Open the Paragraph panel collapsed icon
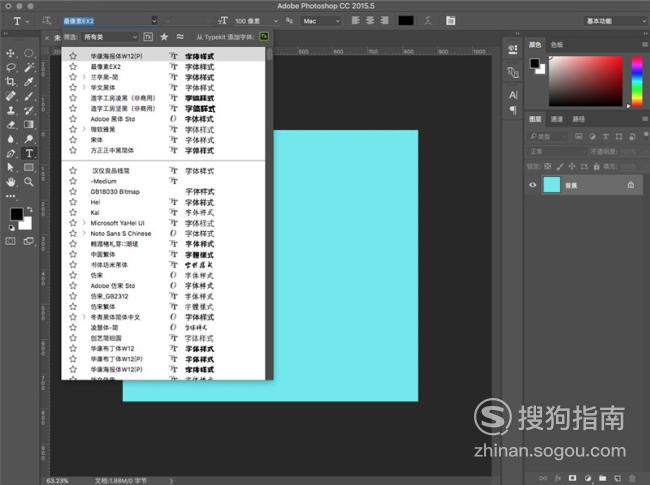Image resolution: width=650 pixels, height=485 pixels. (513, 110)
